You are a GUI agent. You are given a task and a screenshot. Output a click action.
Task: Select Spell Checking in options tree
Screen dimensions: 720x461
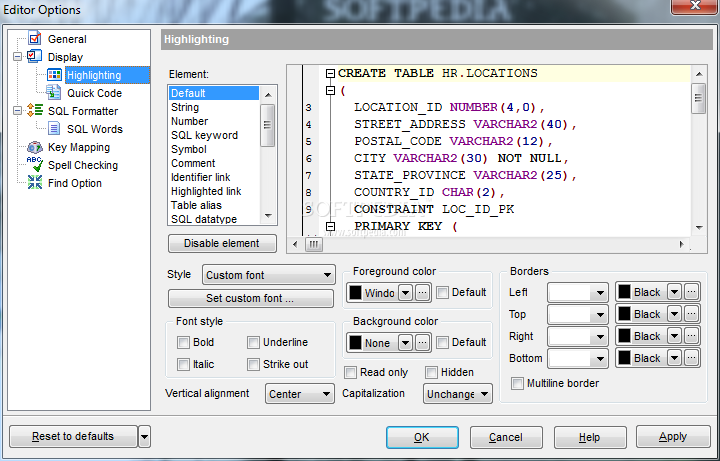83,165
